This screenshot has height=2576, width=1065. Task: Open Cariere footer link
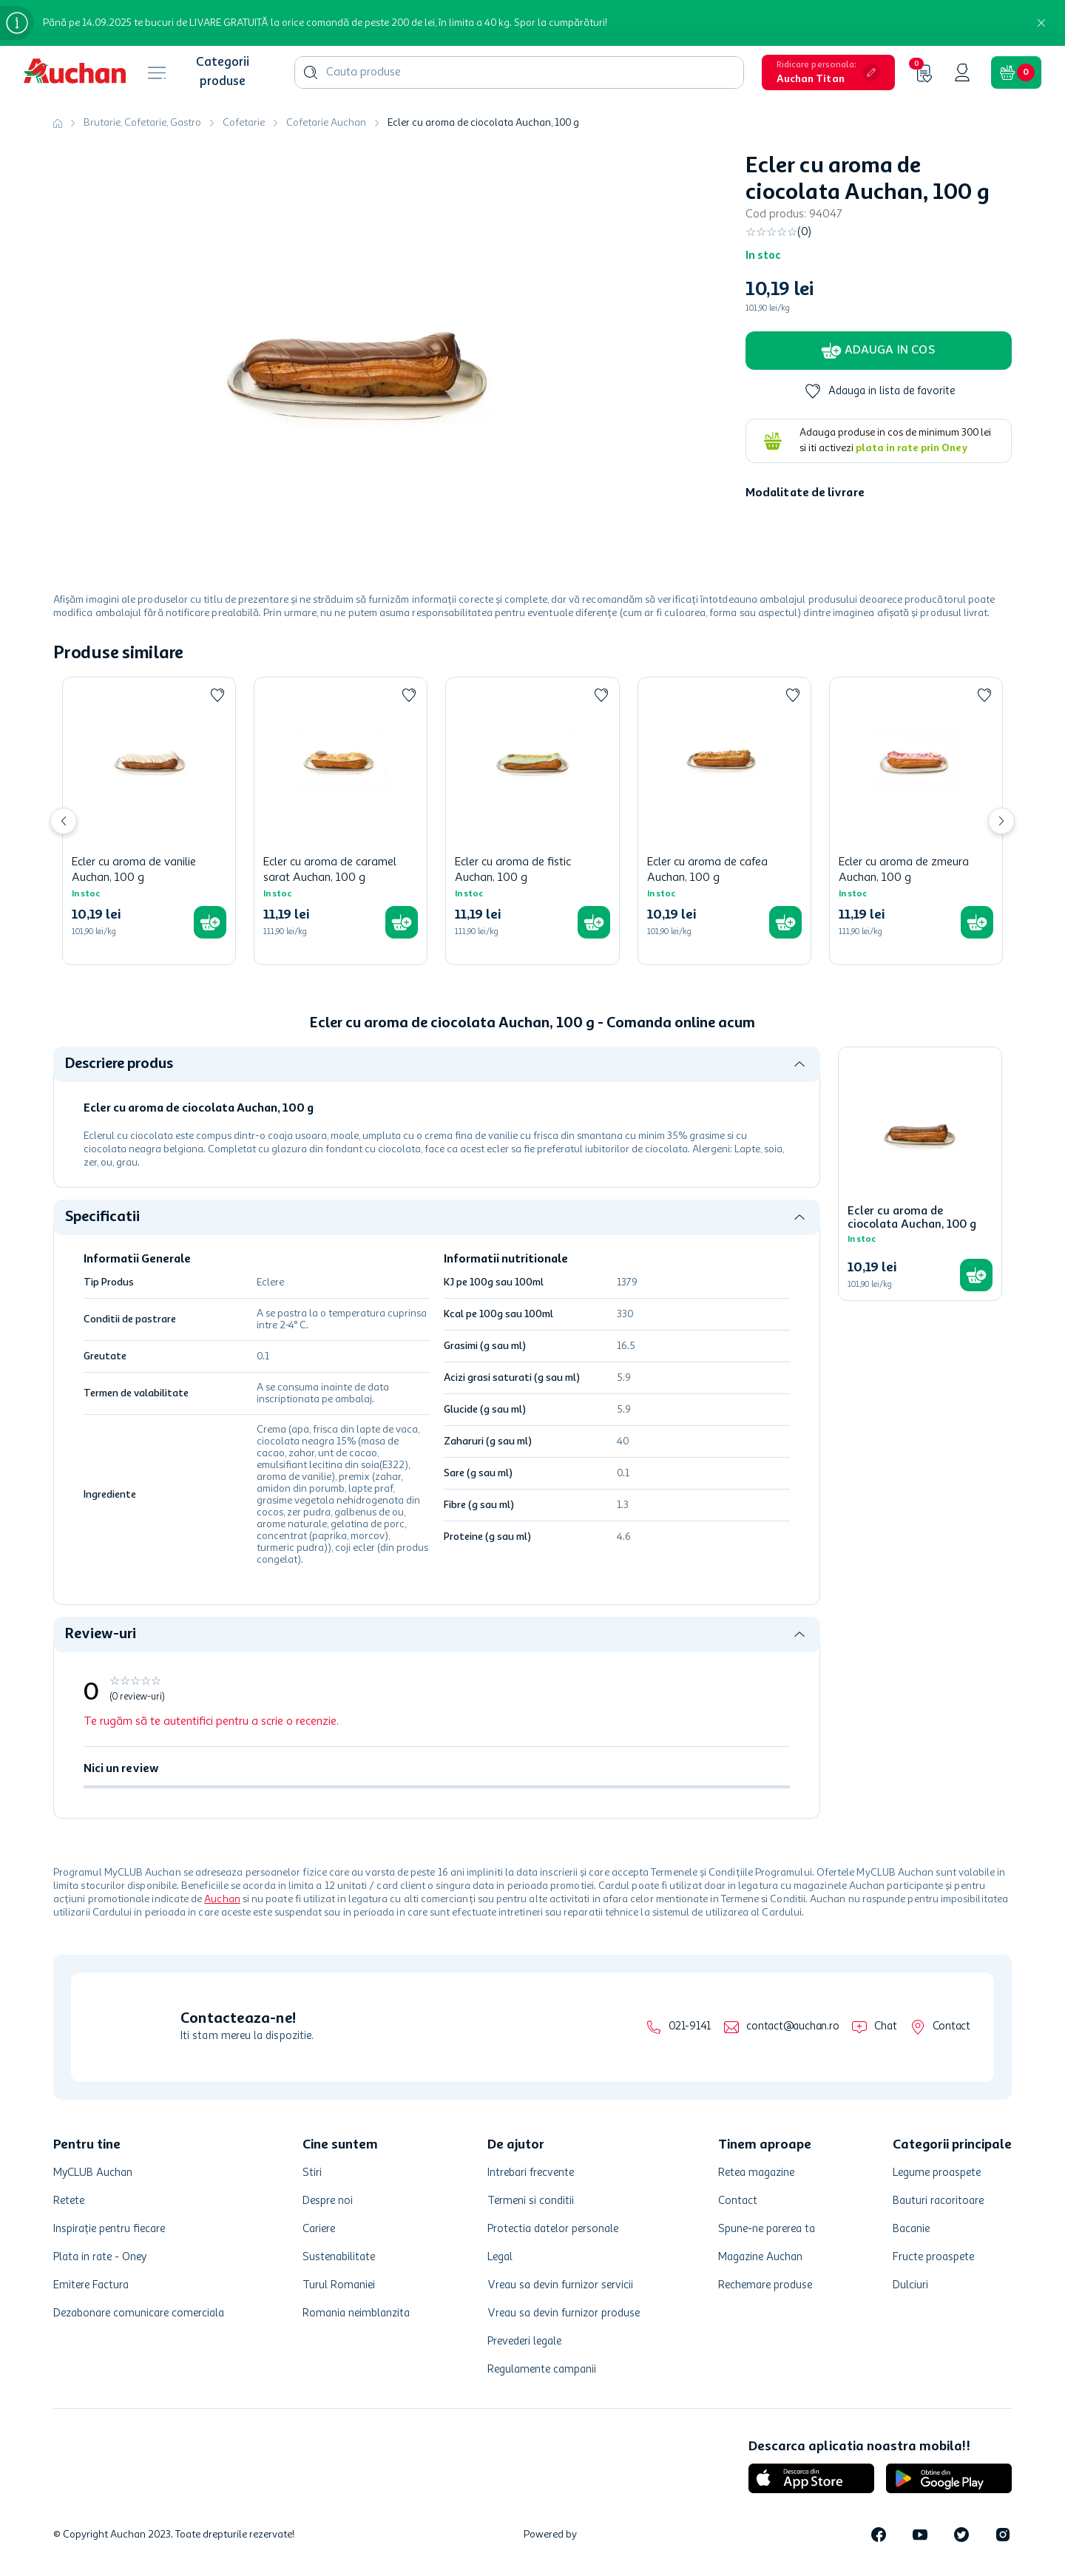[x=319, y=2228]
